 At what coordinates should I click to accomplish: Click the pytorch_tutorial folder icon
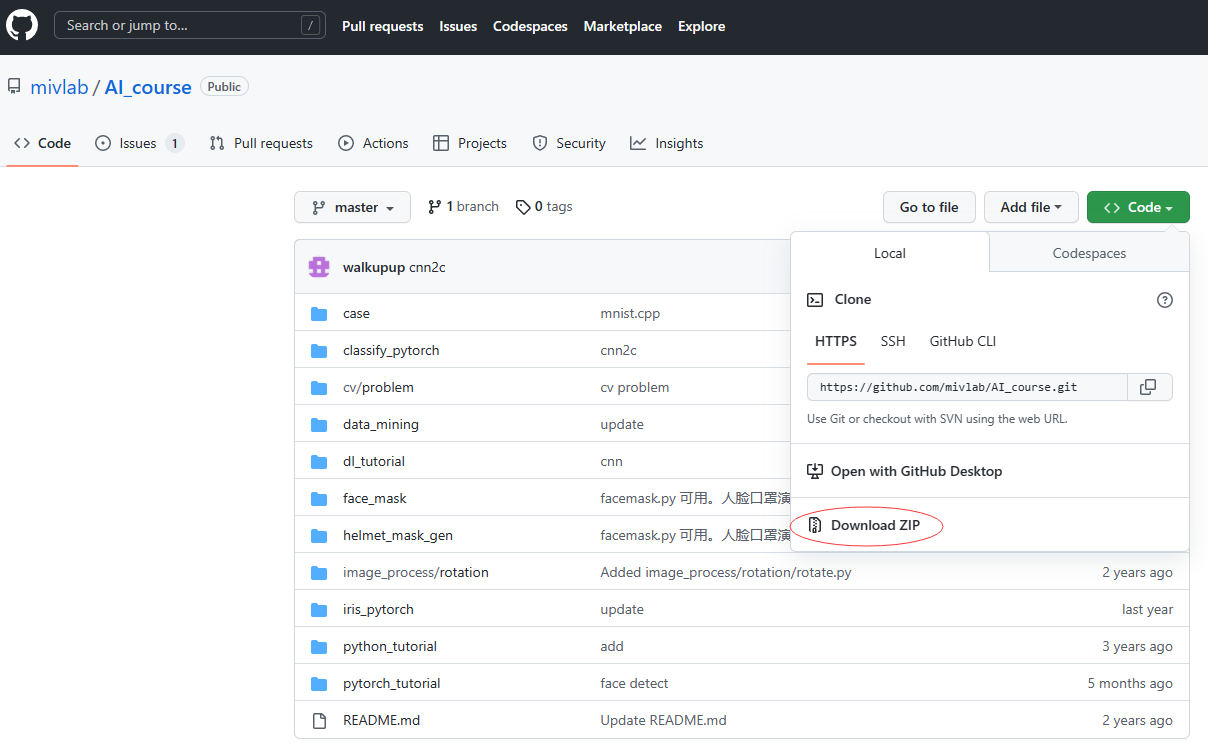click(319, 684)
